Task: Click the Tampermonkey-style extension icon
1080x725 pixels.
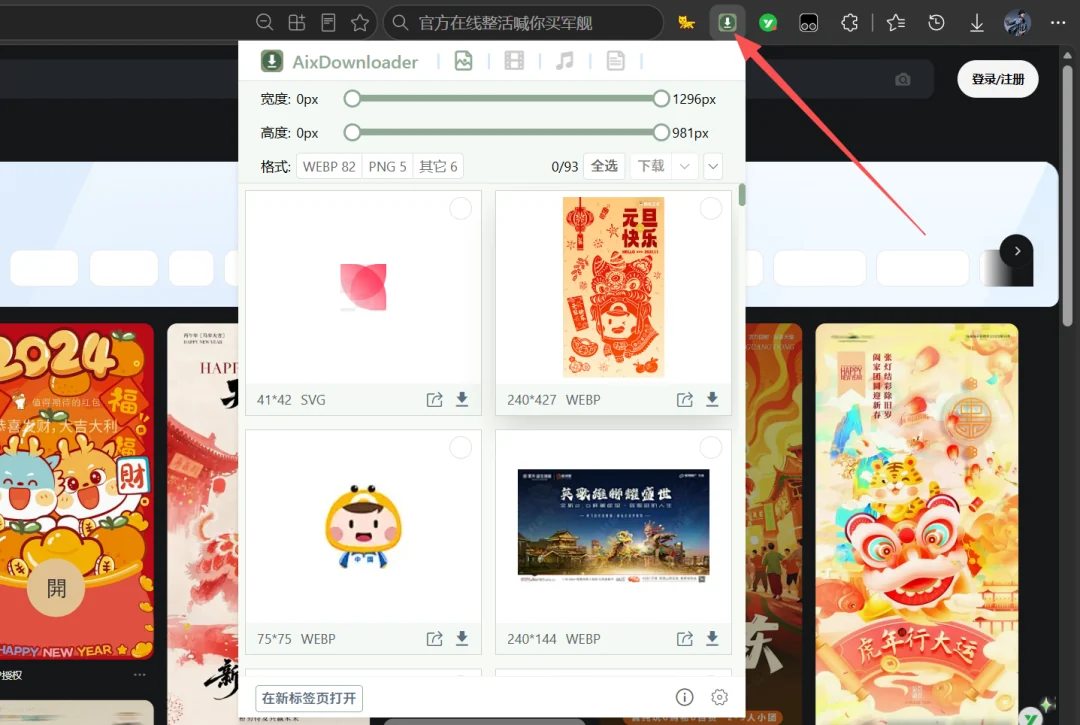Action: pos(808,23)
